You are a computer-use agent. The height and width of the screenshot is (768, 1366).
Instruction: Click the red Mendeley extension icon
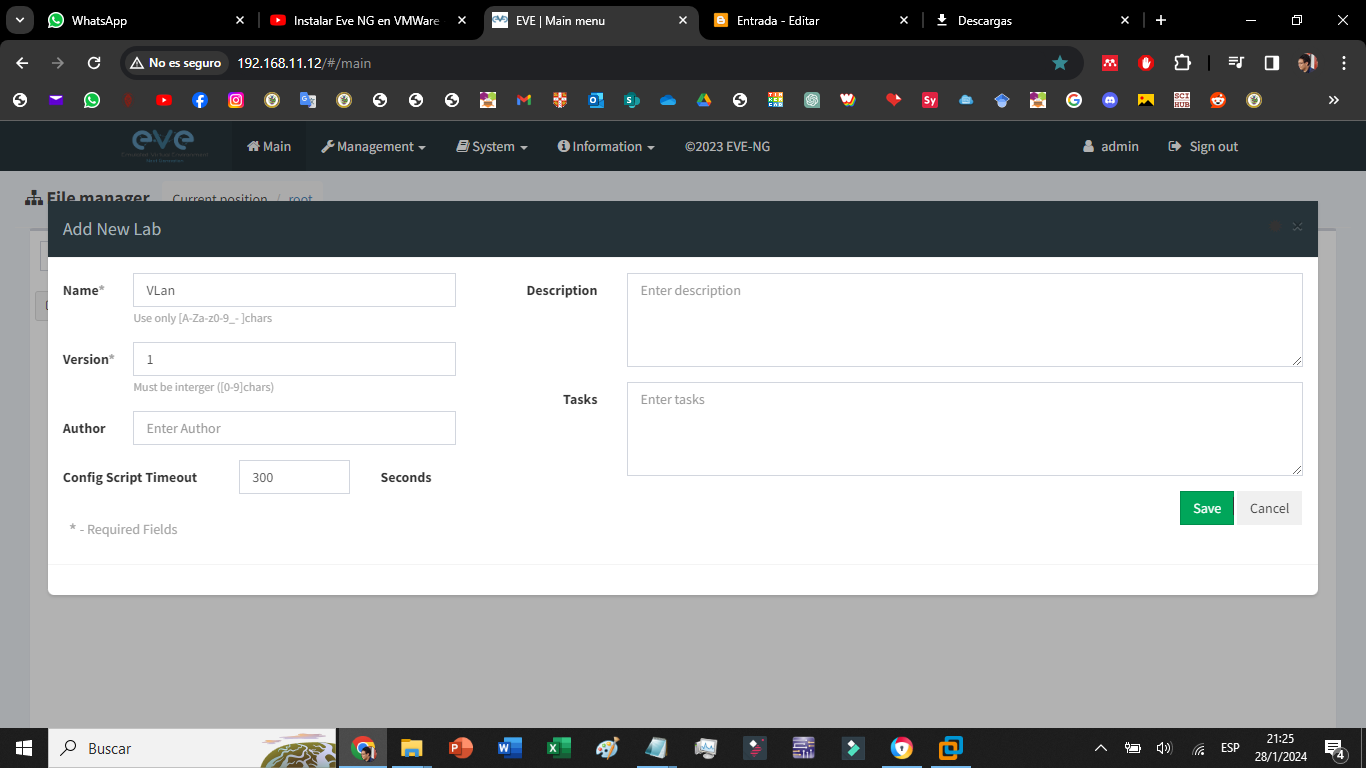click(1110, 63)
